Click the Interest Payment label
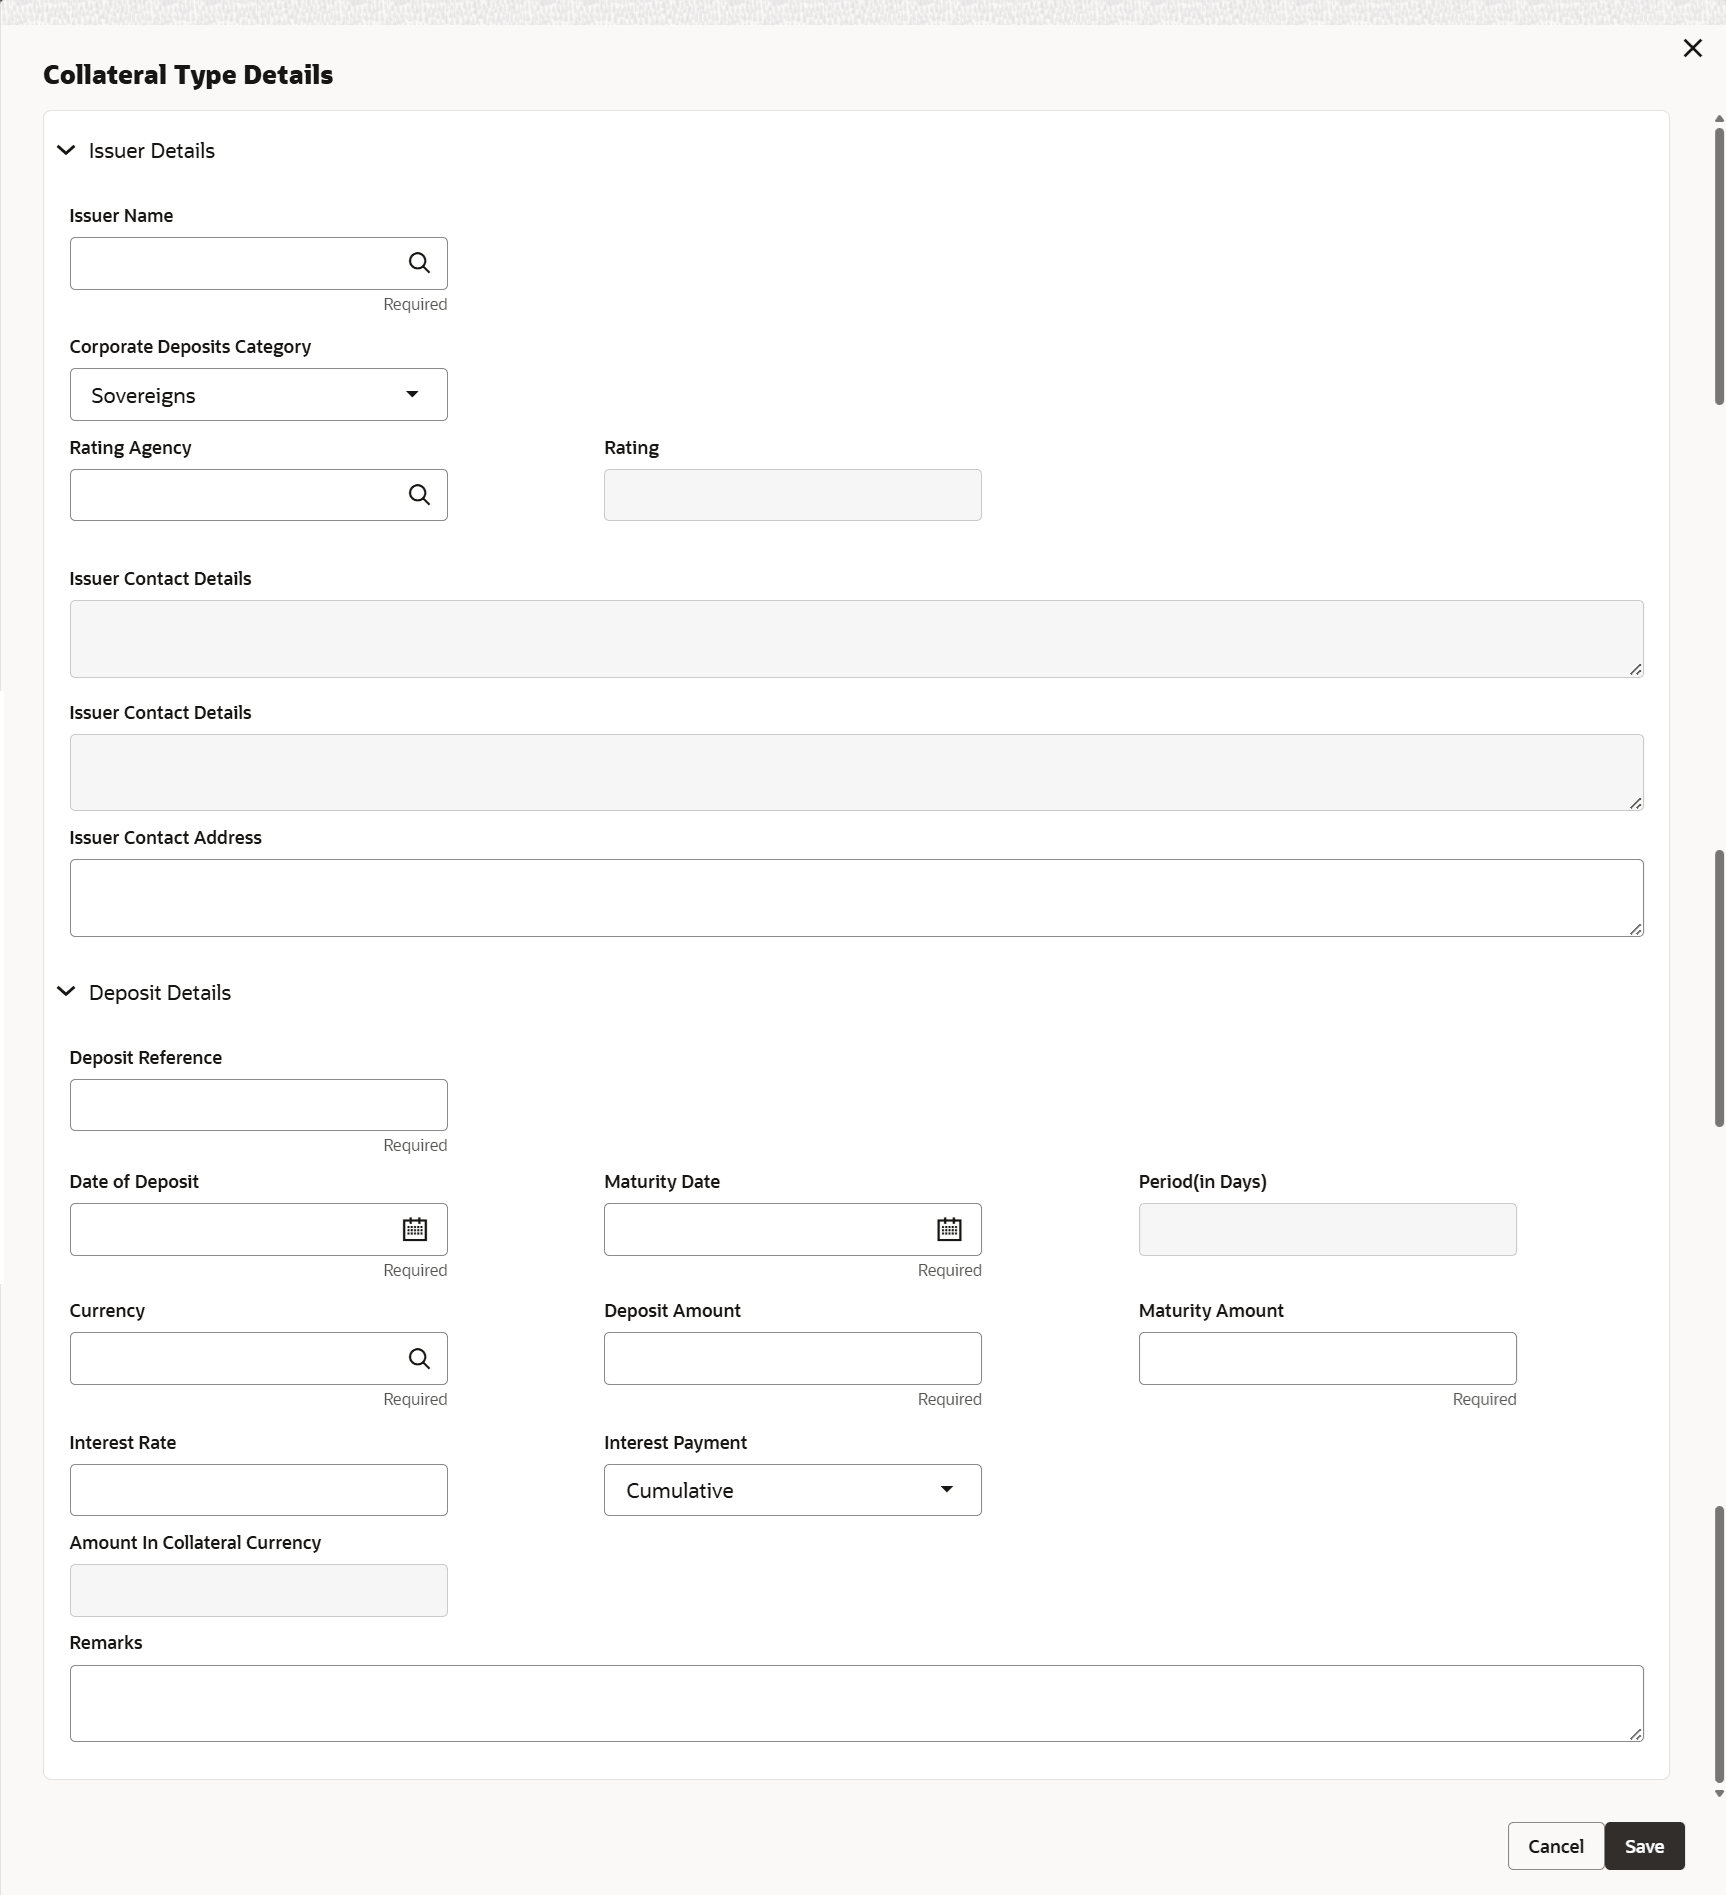 tap(675, 1443)
